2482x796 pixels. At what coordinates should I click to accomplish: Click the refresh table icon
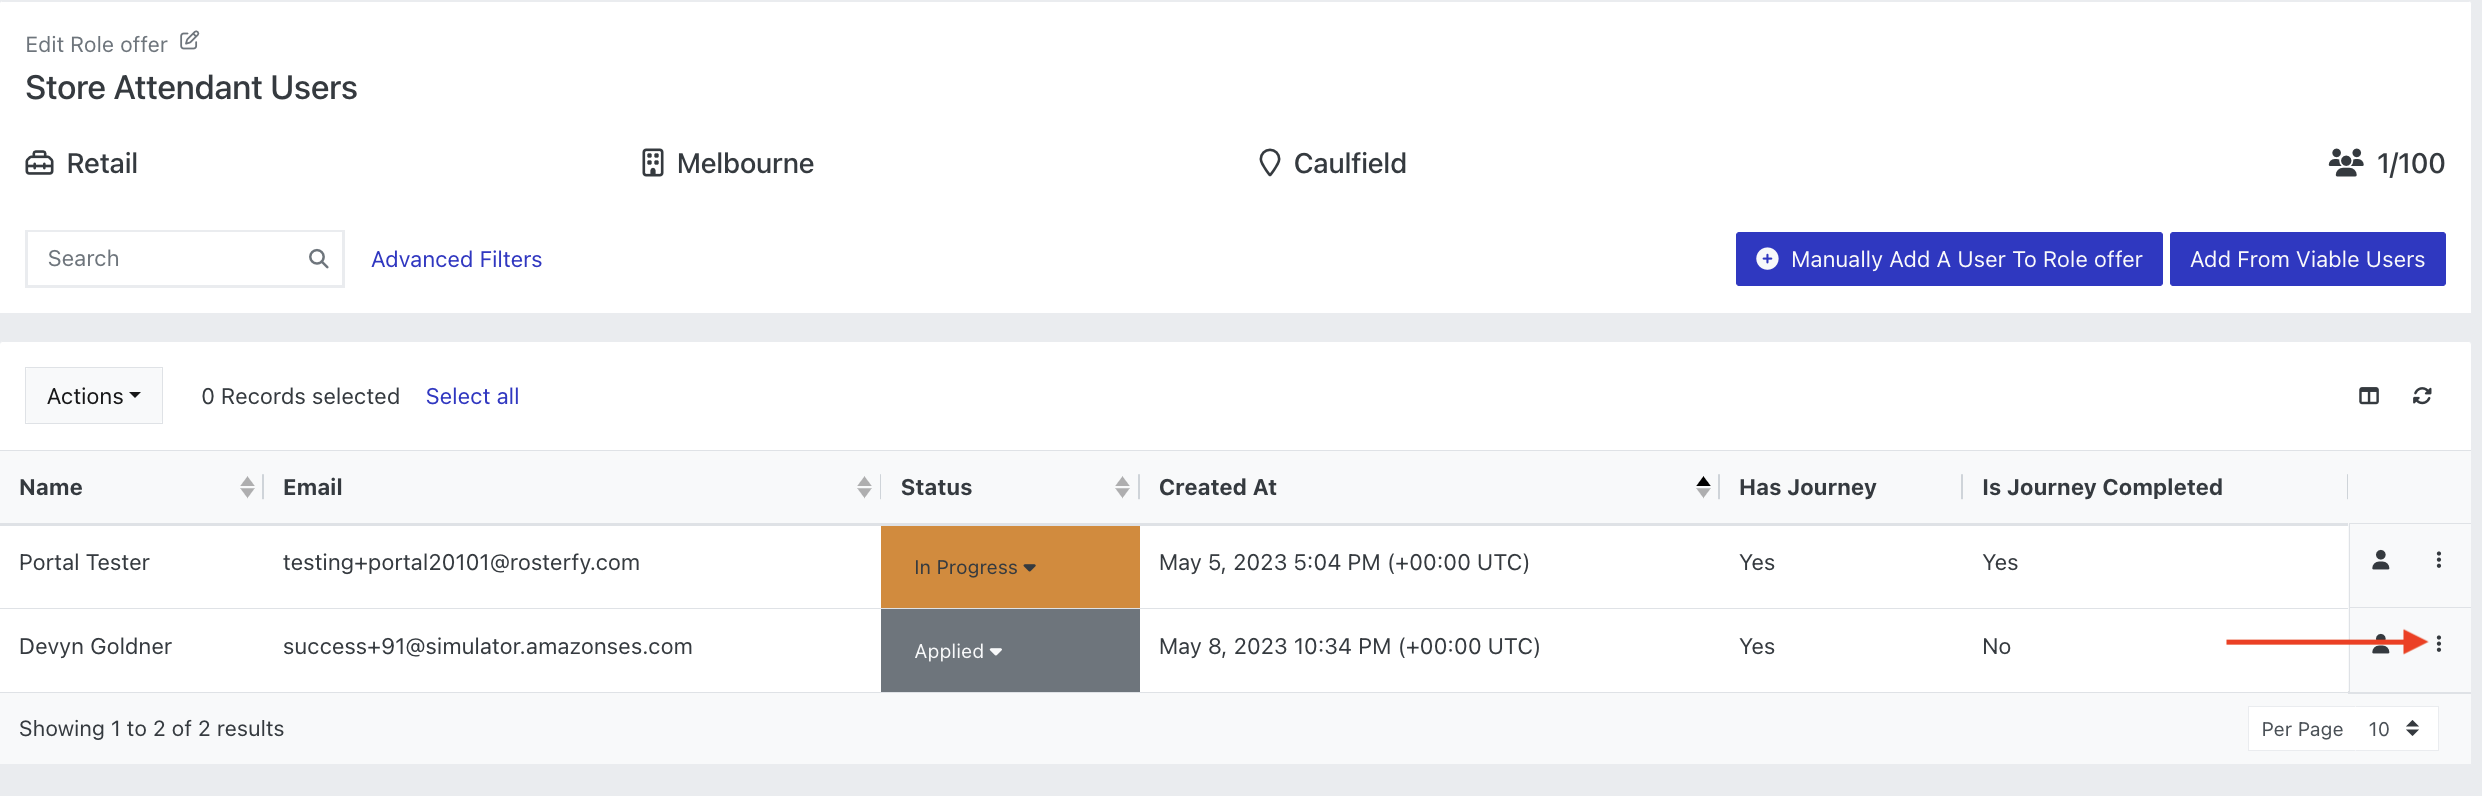pos(2422,396)
